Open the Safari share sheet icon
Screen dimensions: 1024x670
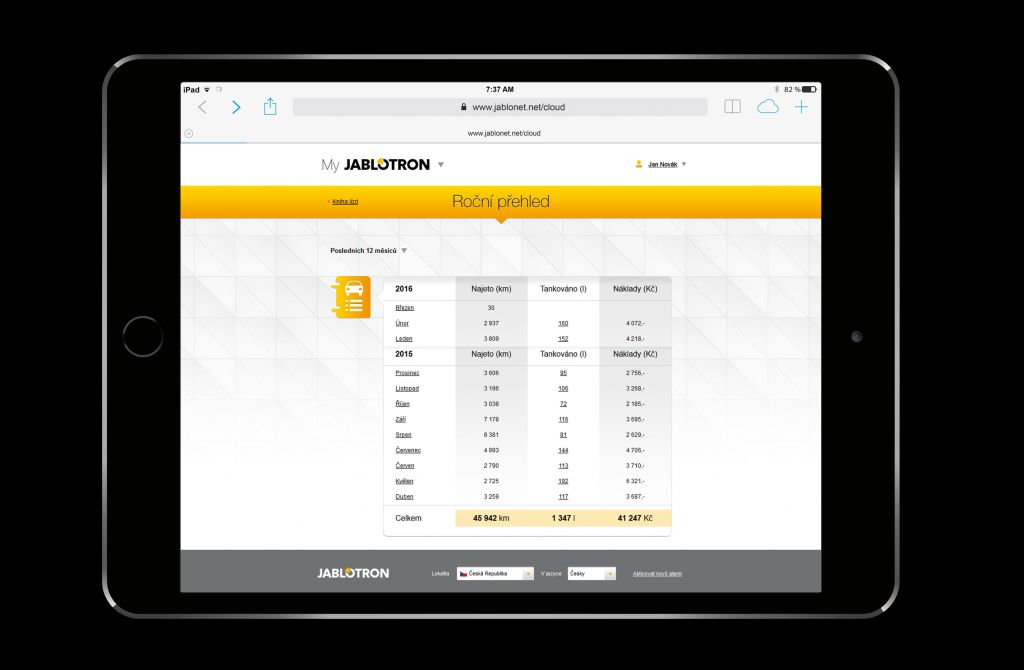(270, 106)
